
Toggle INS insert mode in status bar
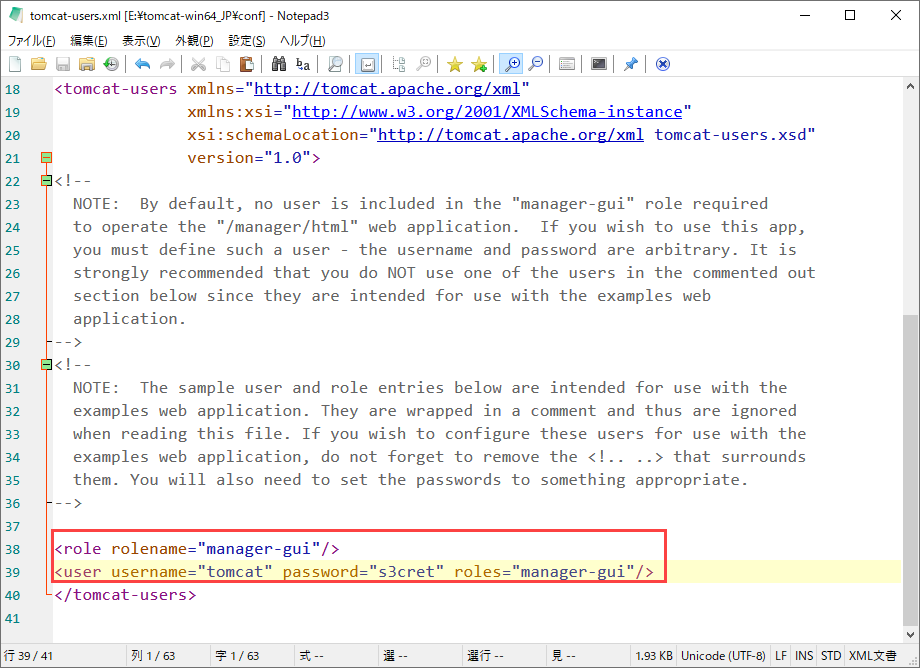[804, 656]
